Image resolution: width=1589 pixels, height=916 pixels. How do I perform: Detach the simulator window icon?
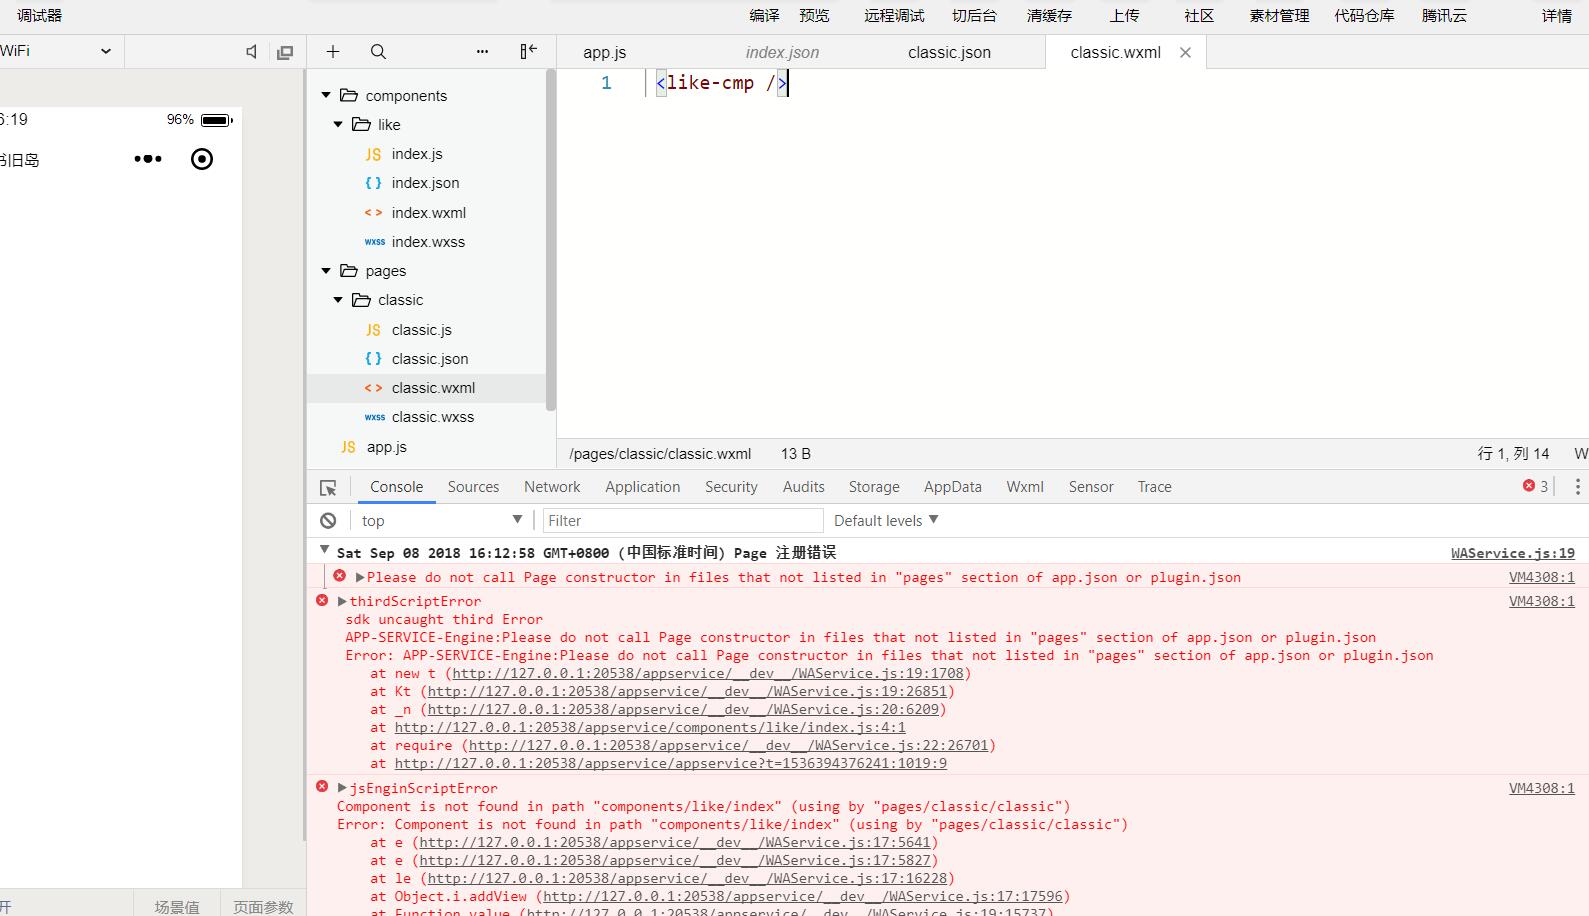(x=285, y=52)
